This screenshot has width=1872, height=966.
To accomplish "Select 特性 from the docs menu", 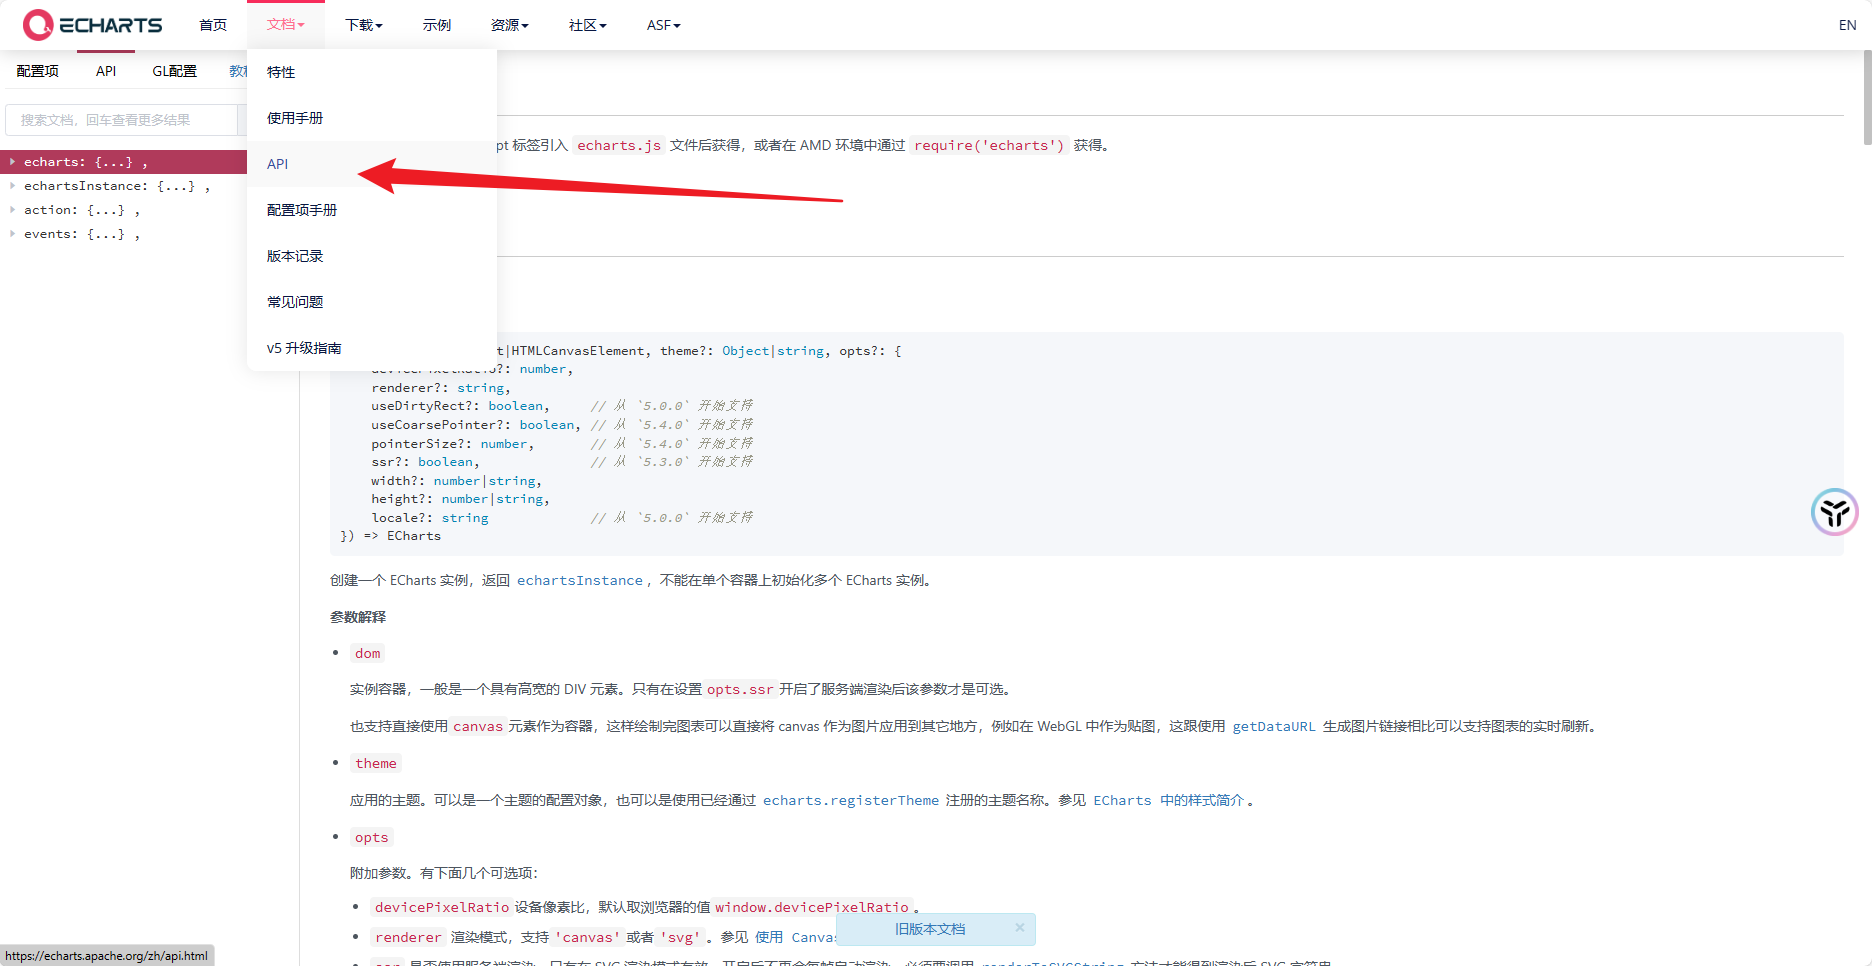I will pyautogui.click(x=372, y=72).
